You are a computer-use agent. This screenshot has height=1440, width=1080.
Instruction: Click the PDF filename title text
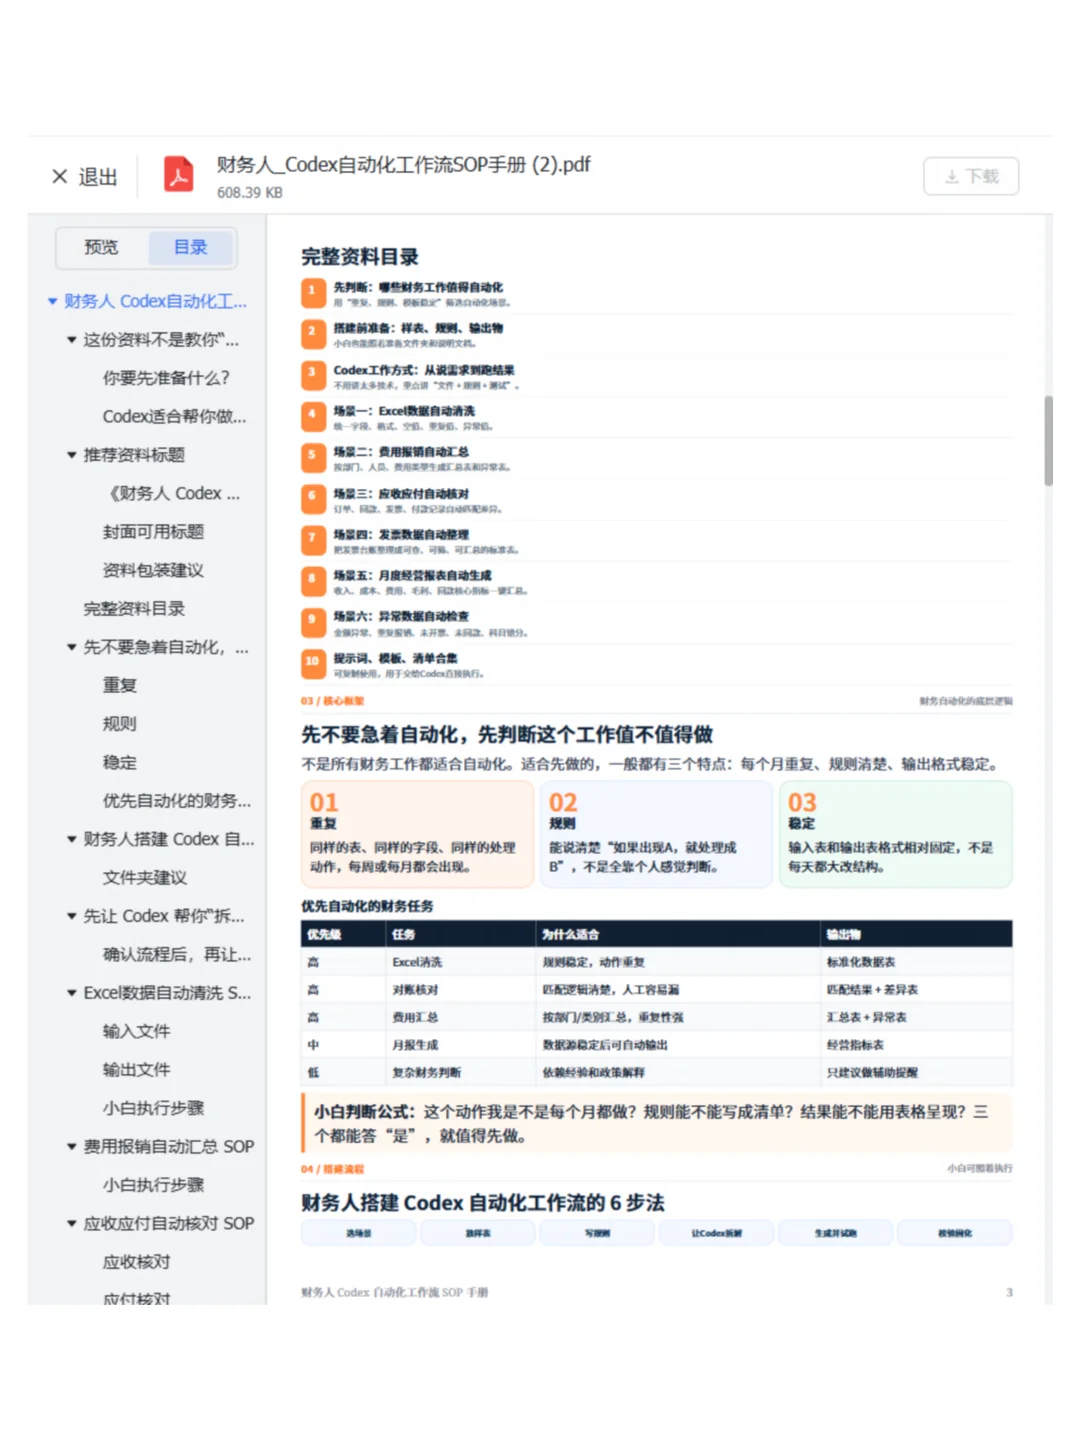click(403, 164)
